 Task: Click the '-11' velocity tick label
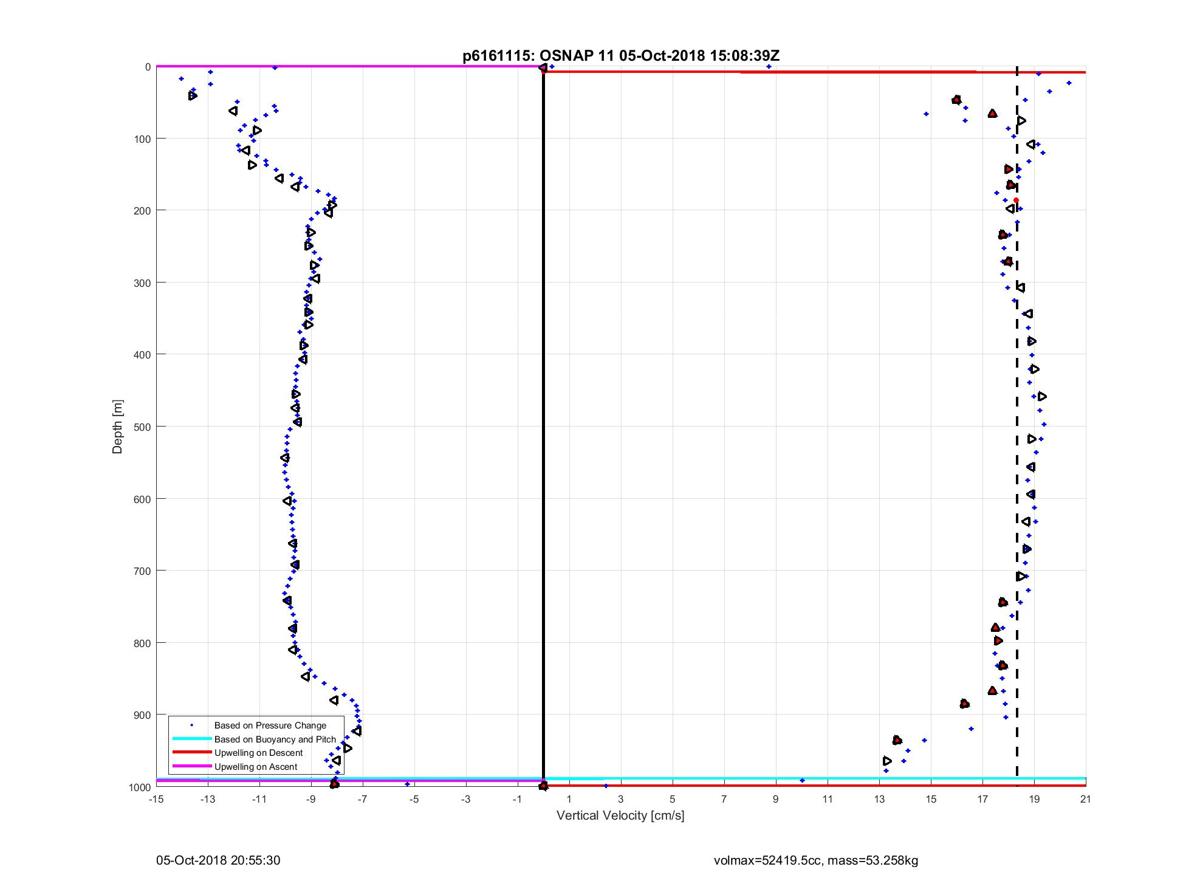(259, 799)
